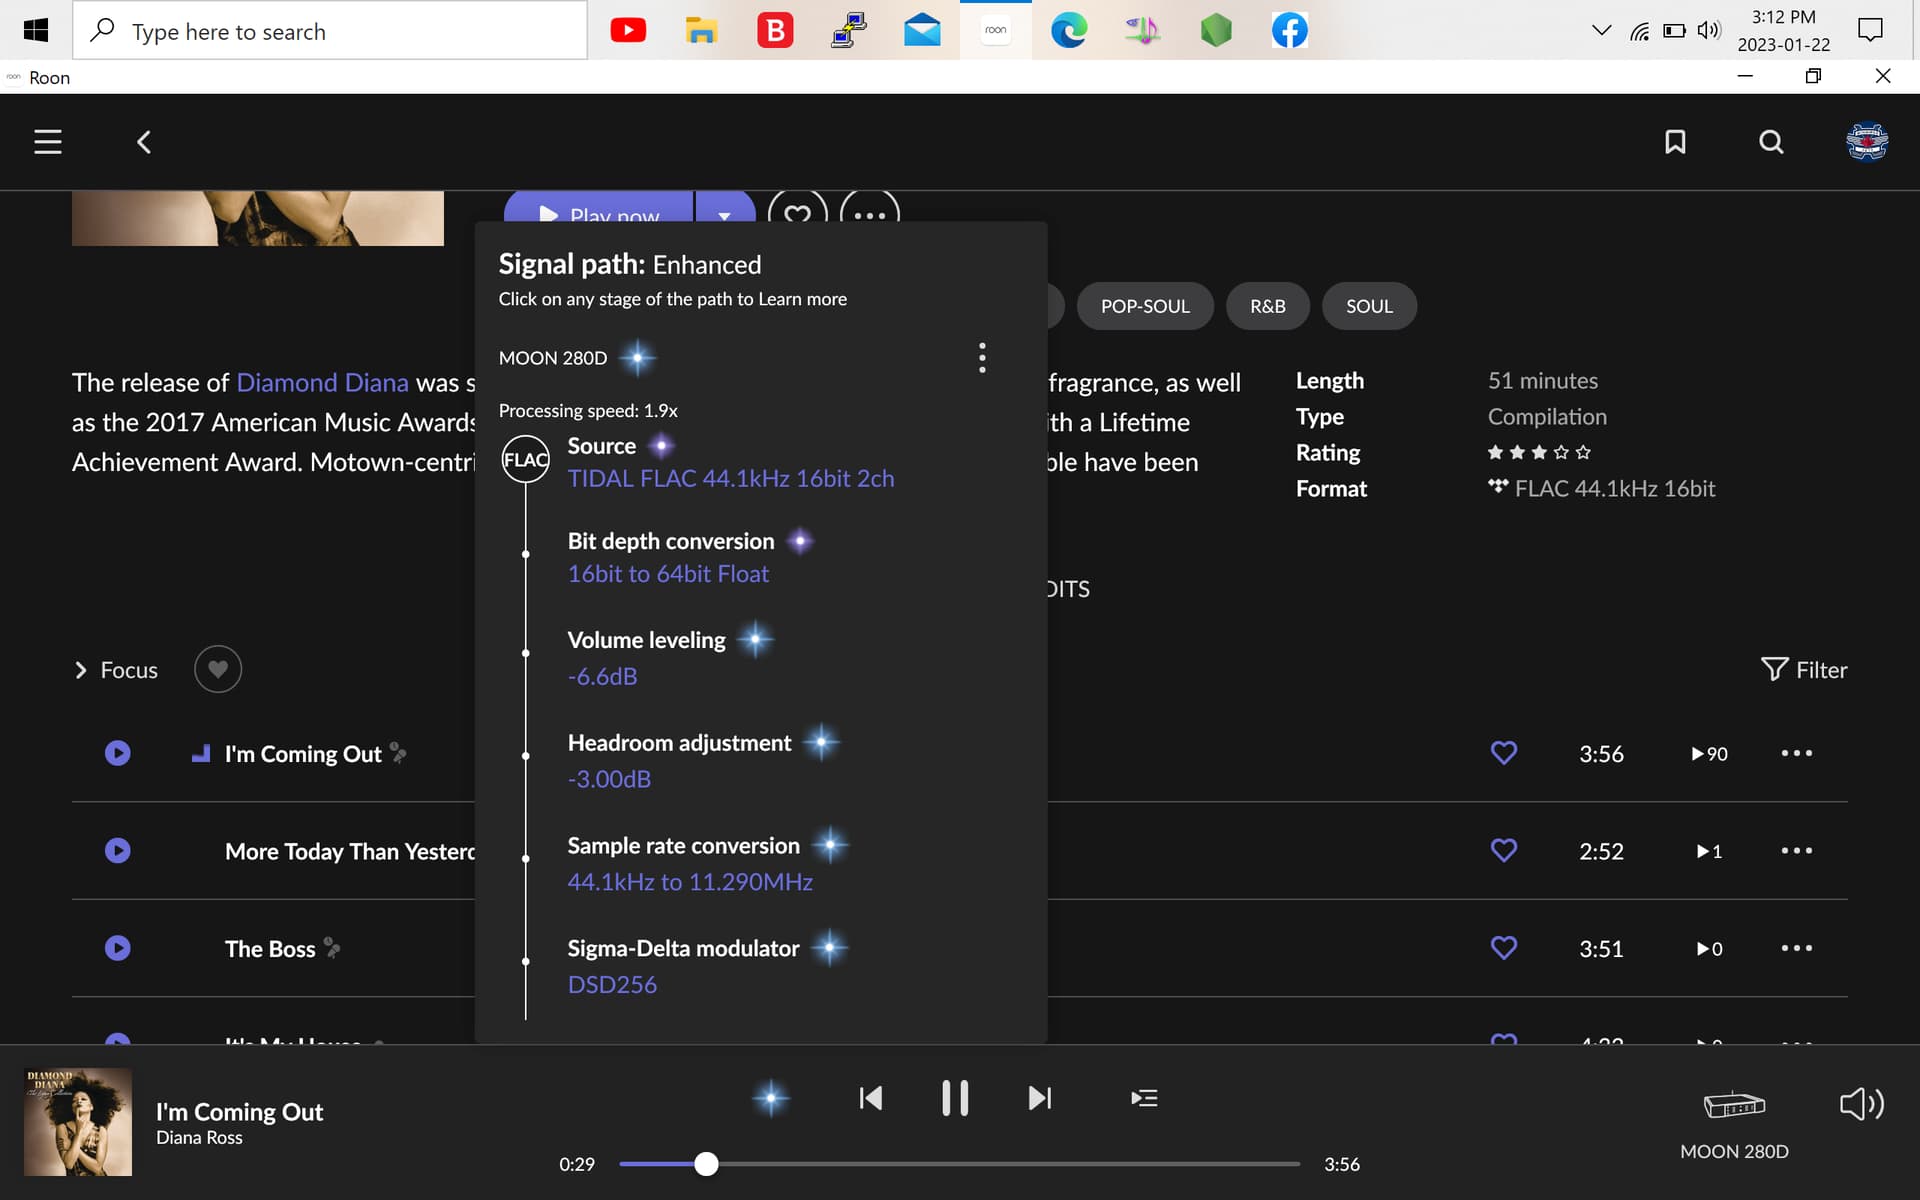This screenshot has height=1200, width=1920.
Task: Open Mail app from taskbar
Action: point(921,31)
